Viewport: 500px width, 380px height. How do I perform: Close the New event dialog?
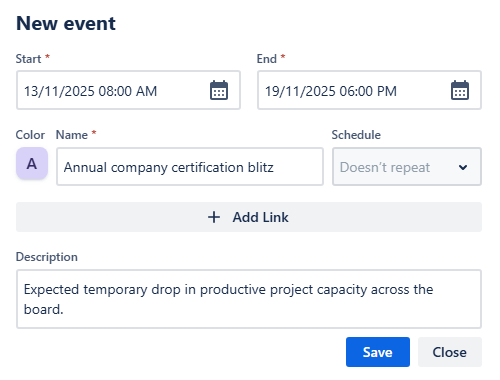(450, 352)
